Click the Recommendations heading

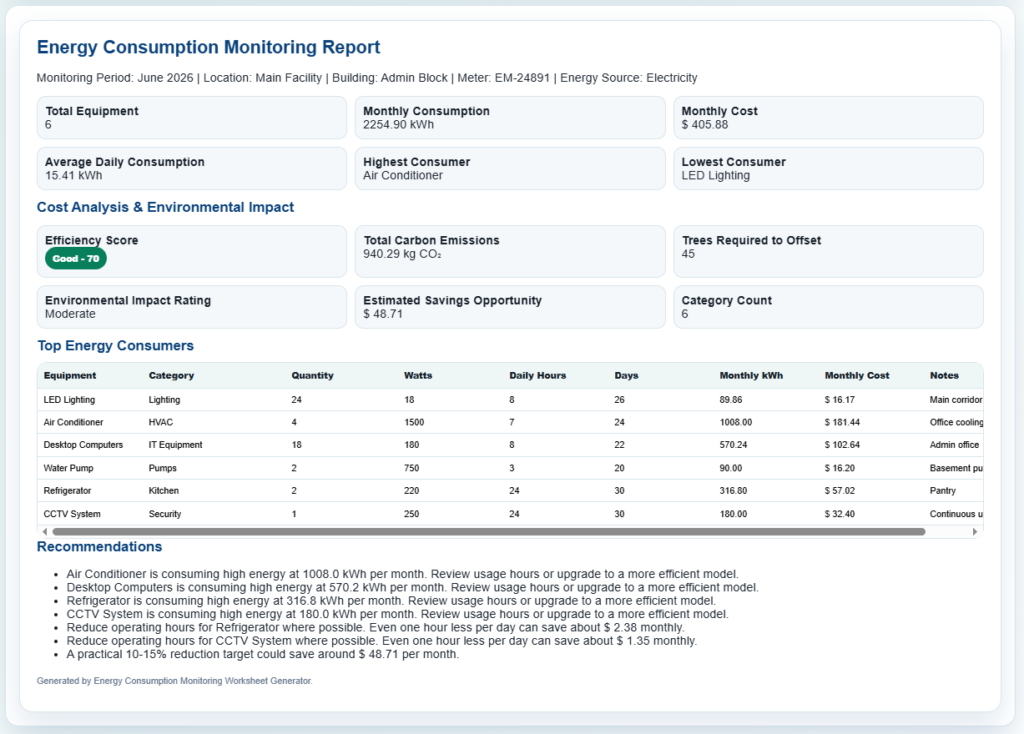(x=99, y=547)
